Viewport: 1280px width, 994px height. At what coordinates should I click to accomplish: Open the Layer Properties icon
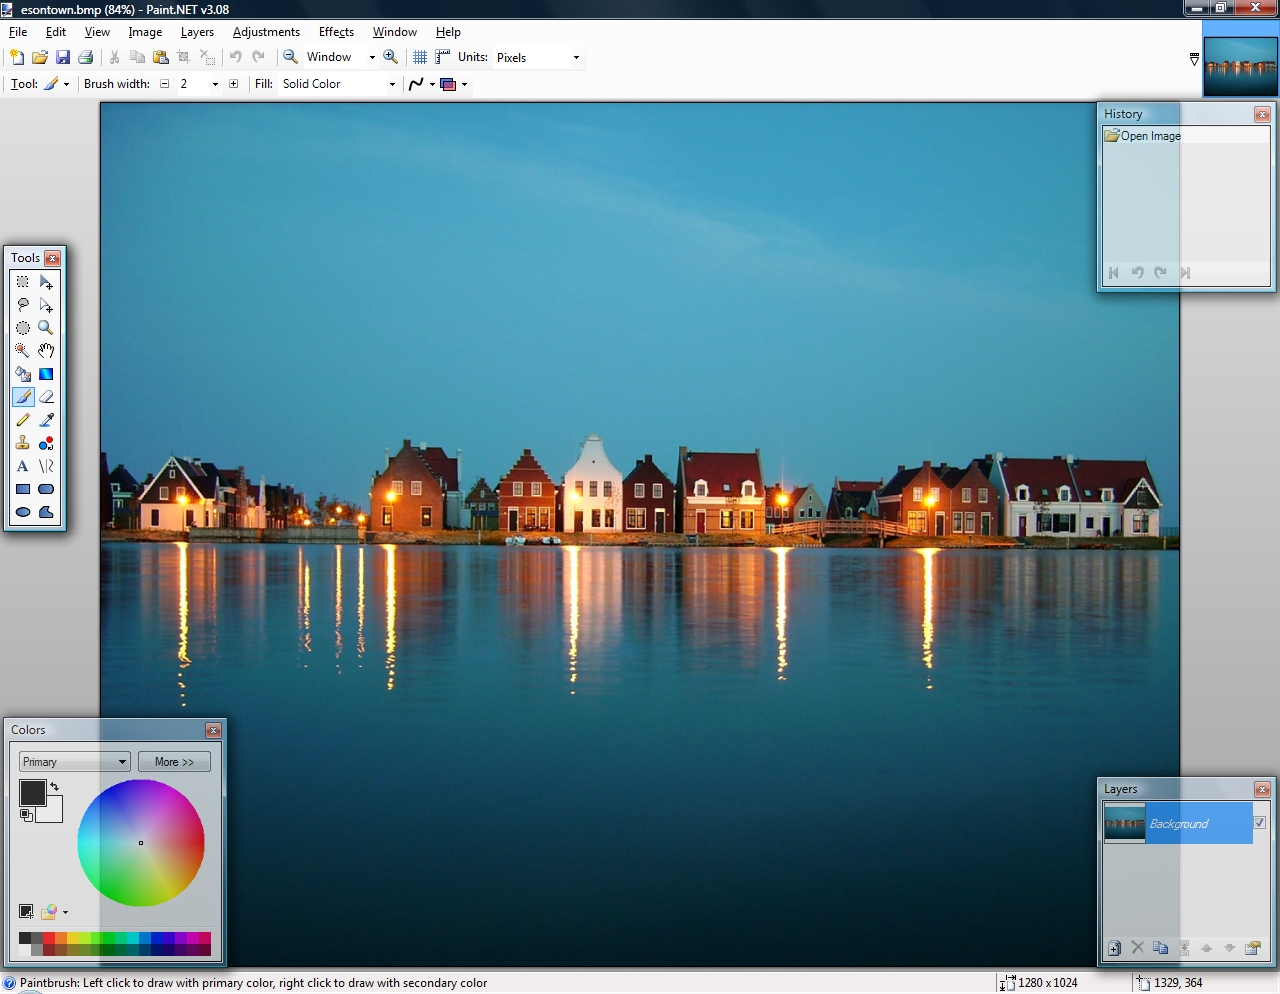click(x=1252, y=948)
